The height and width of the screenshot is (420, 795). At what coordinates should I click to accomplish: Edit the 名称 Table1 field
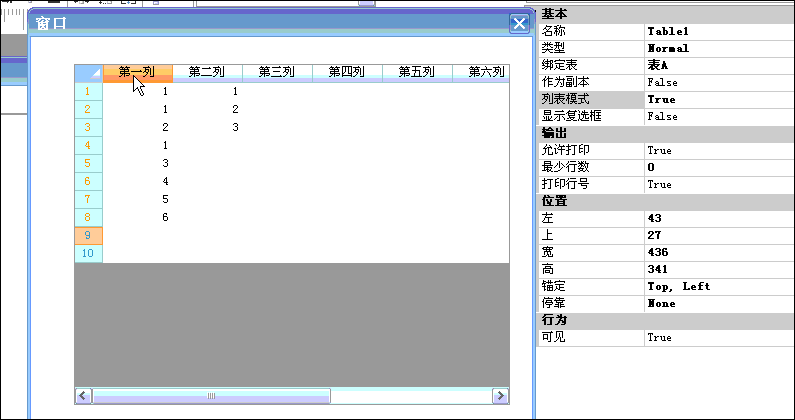tap(719, 31)
